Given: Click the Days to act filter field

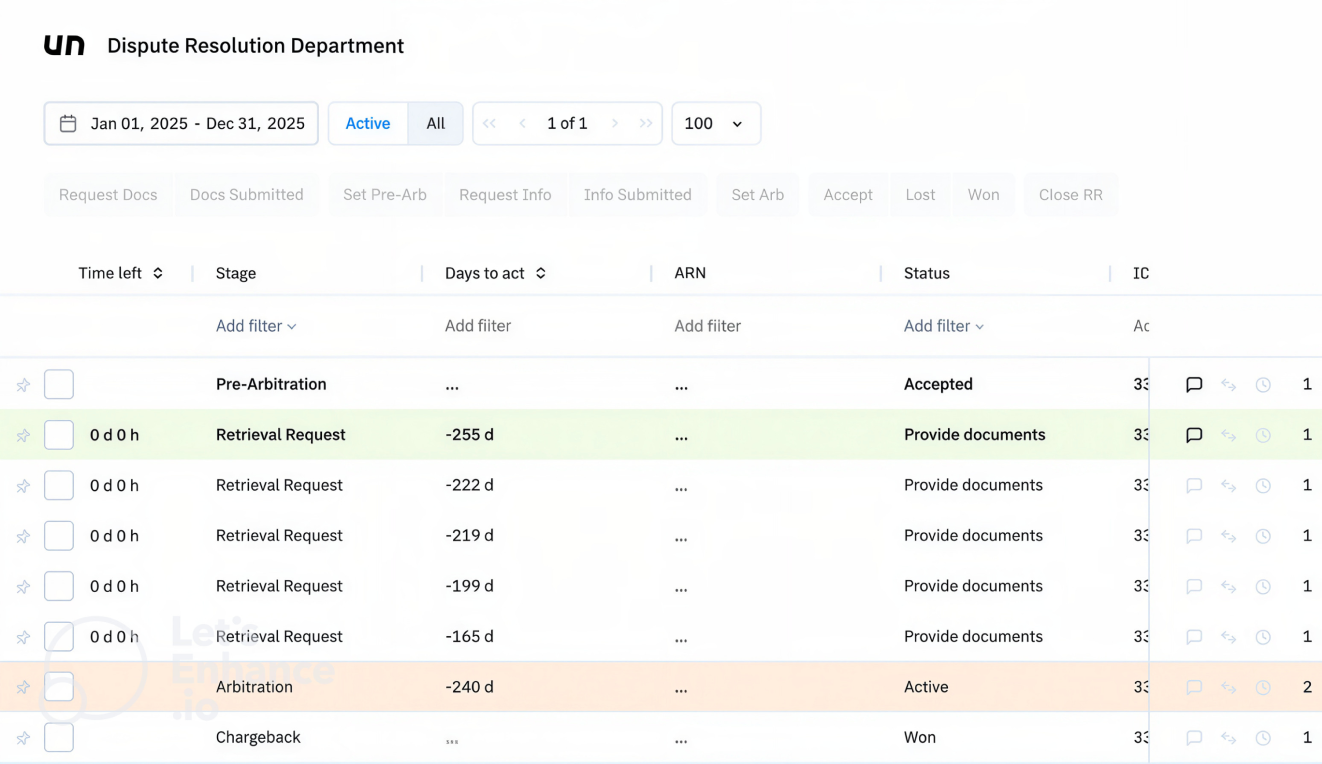Looking at the screenshot, I should [x=478, y=326].
